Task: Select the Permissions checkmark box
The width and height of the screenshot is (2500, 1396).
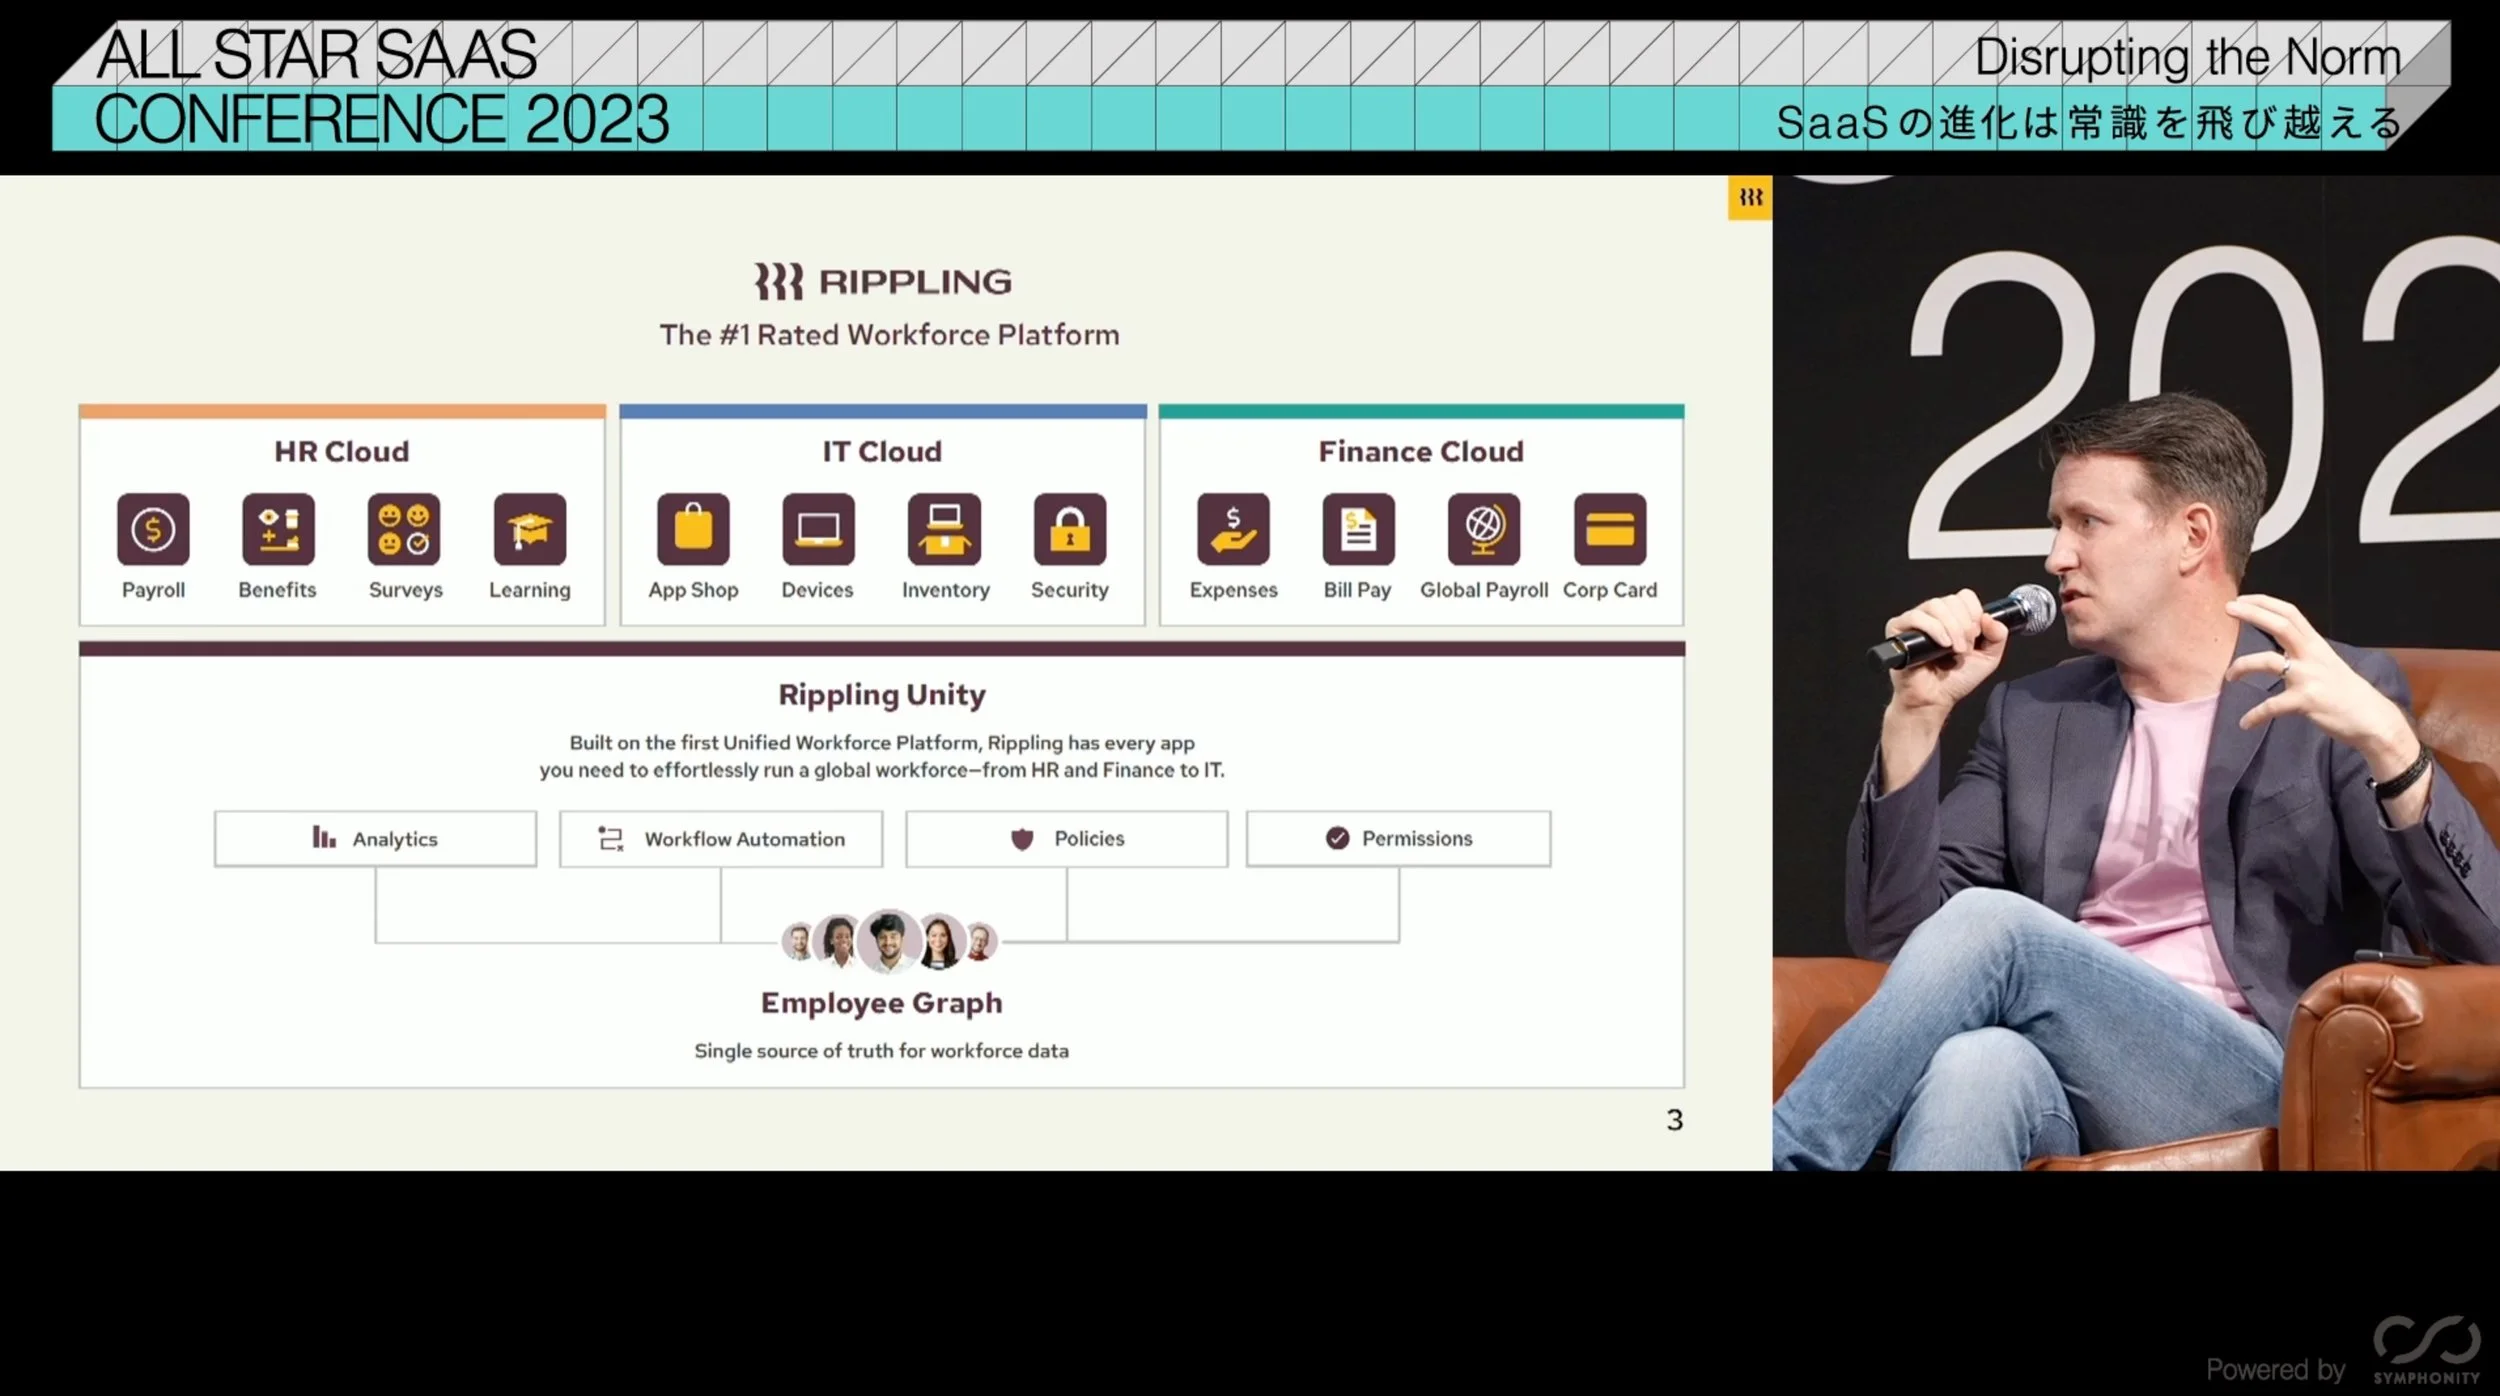Action: (1398, 838)
